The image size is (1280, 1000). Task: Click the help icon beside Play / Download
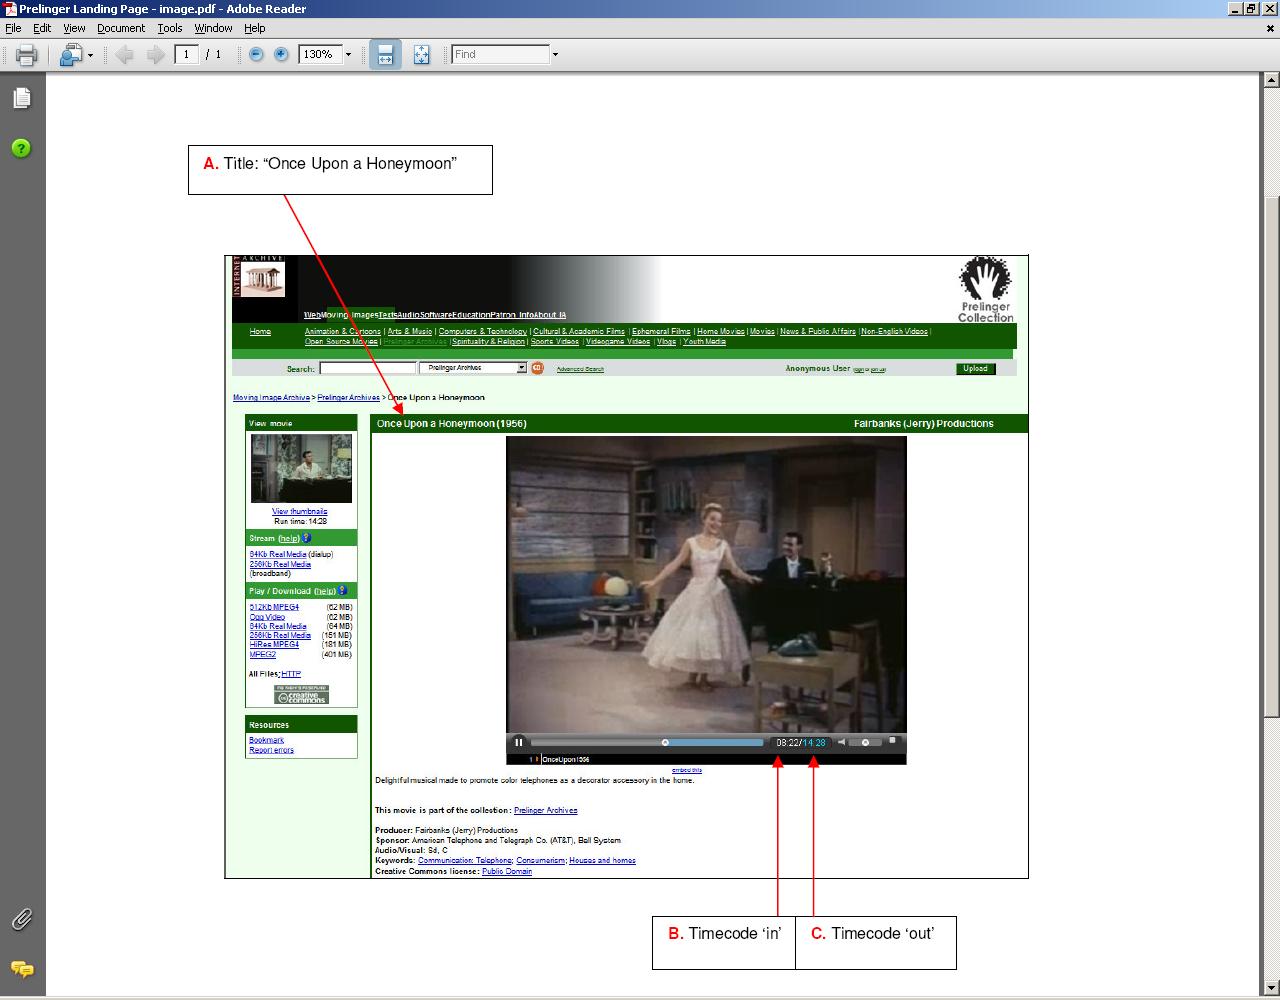(342, 591)
